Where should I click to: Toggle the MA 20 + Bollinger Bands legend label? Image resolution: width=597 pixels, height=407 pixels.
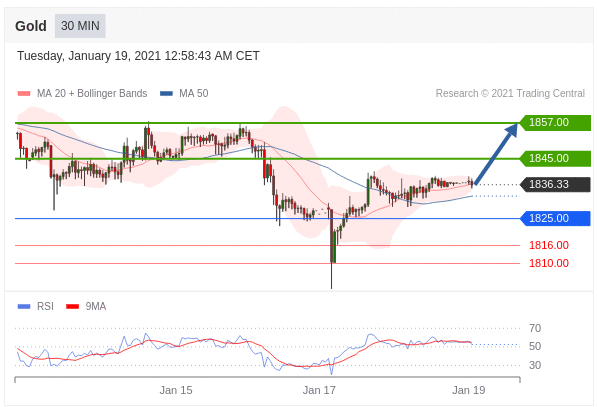pos(92,93)
